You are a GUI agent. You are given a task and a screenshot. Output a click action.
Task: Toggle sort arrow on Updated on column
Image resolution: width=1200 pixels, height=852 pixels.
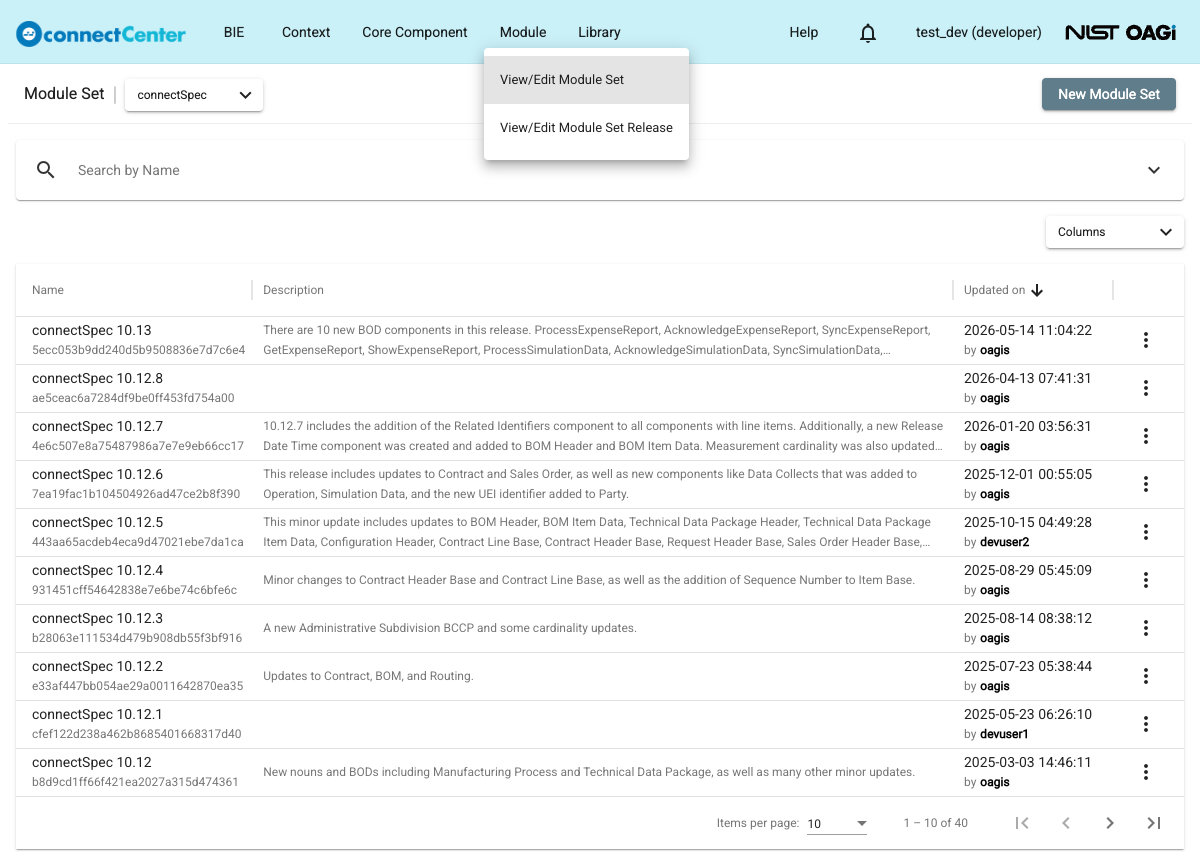pyautogui.click(x=1037, y=290)
